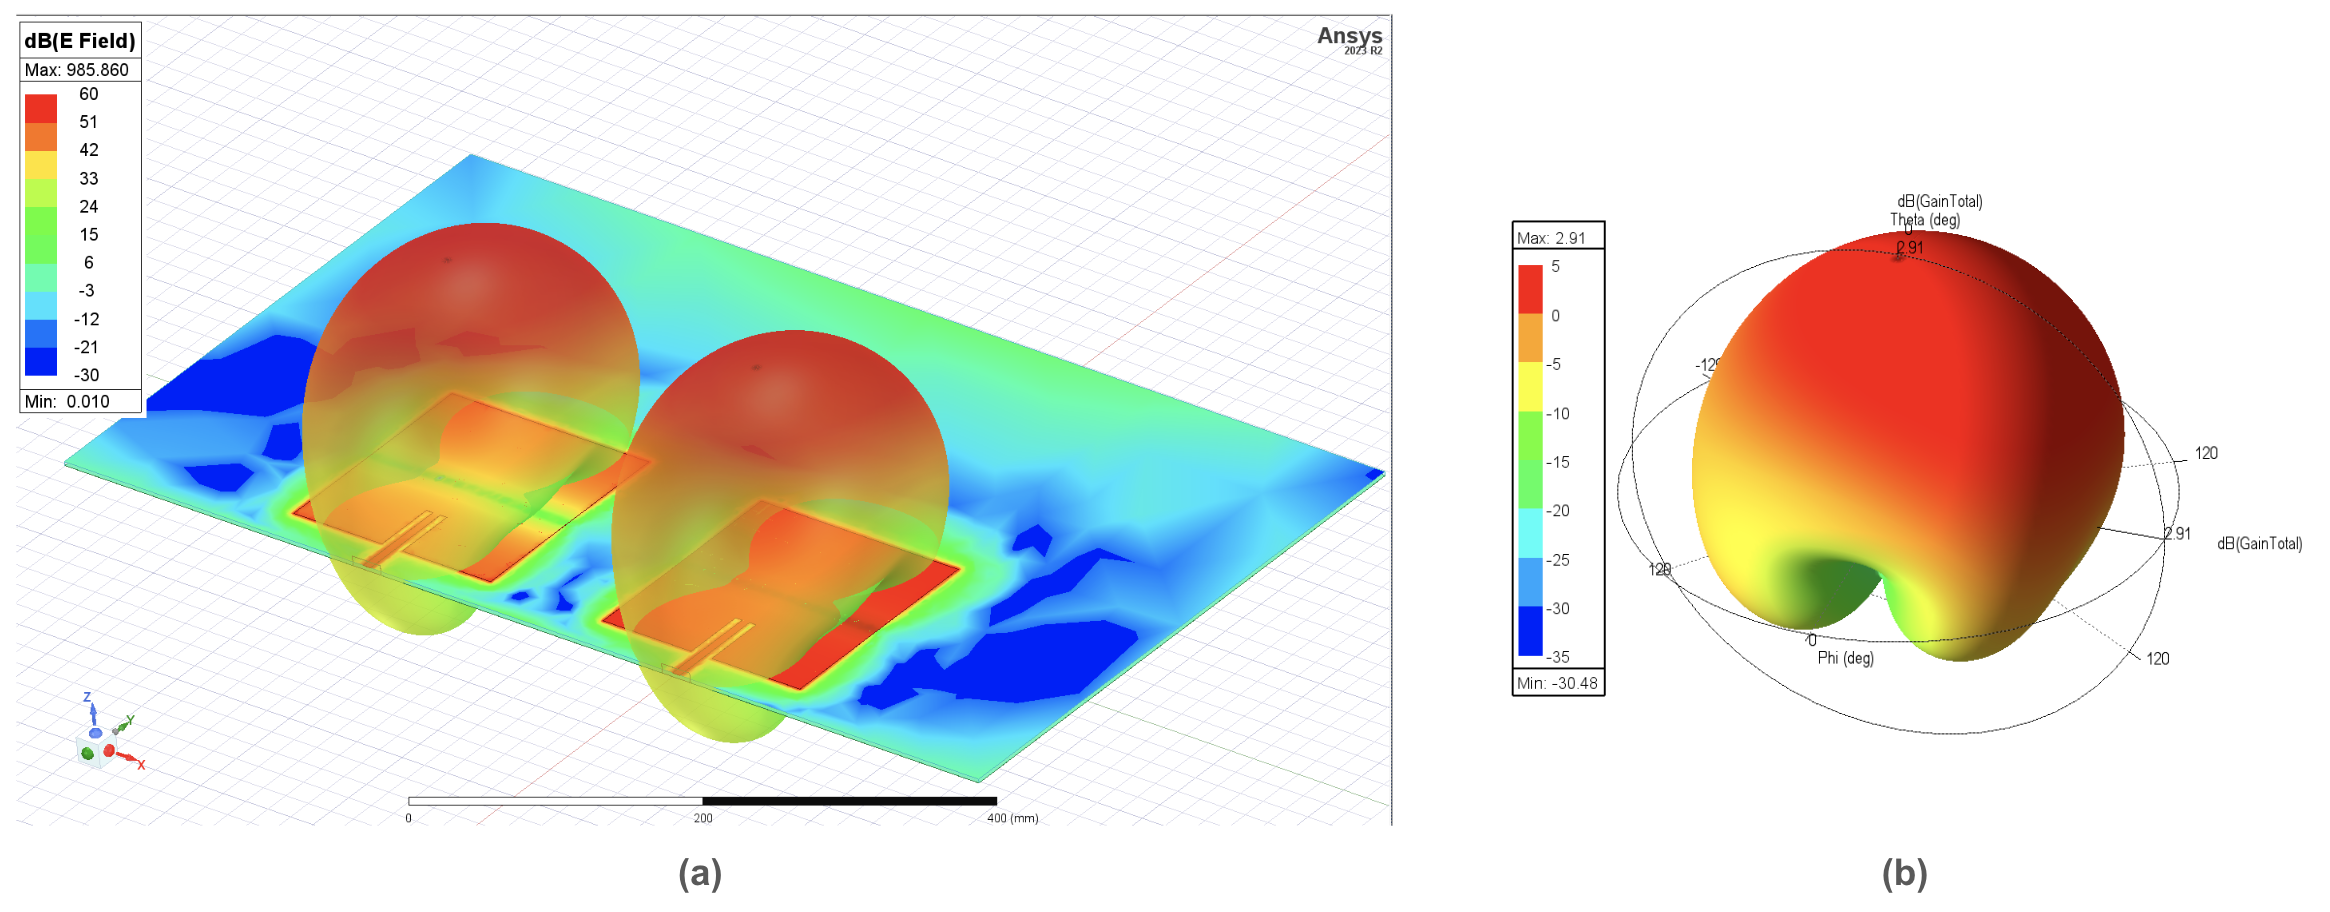The image size is (2330, 912).
Task: Click the 60 label in the E Field legend
Action: pos(88,94)
